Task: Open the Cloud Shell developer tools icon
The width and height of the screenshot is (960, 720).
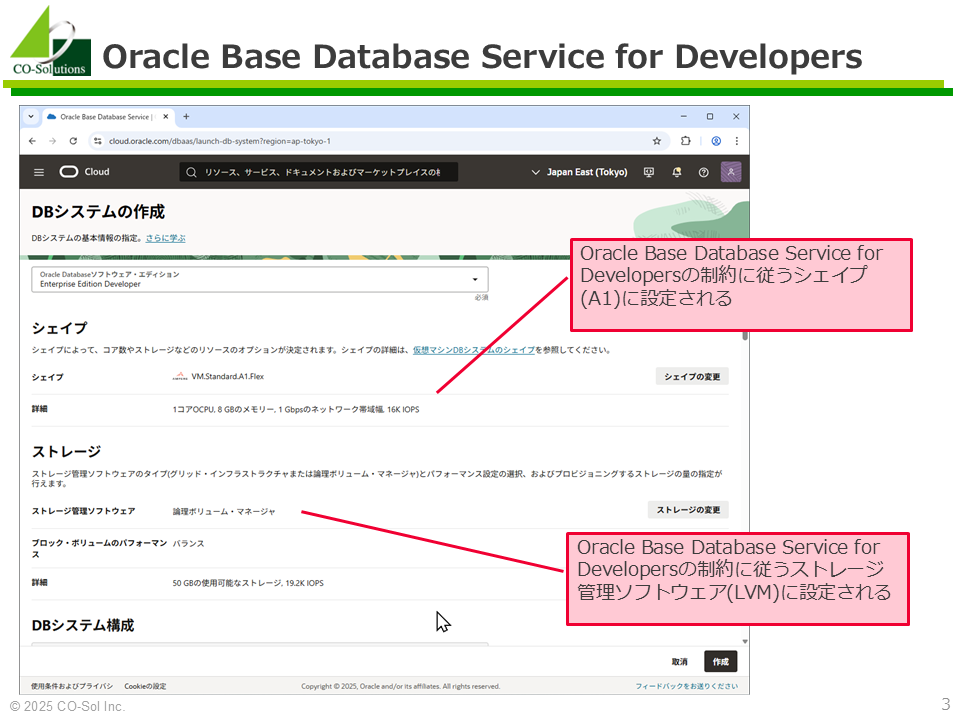Action: click(x=649, y=173)
